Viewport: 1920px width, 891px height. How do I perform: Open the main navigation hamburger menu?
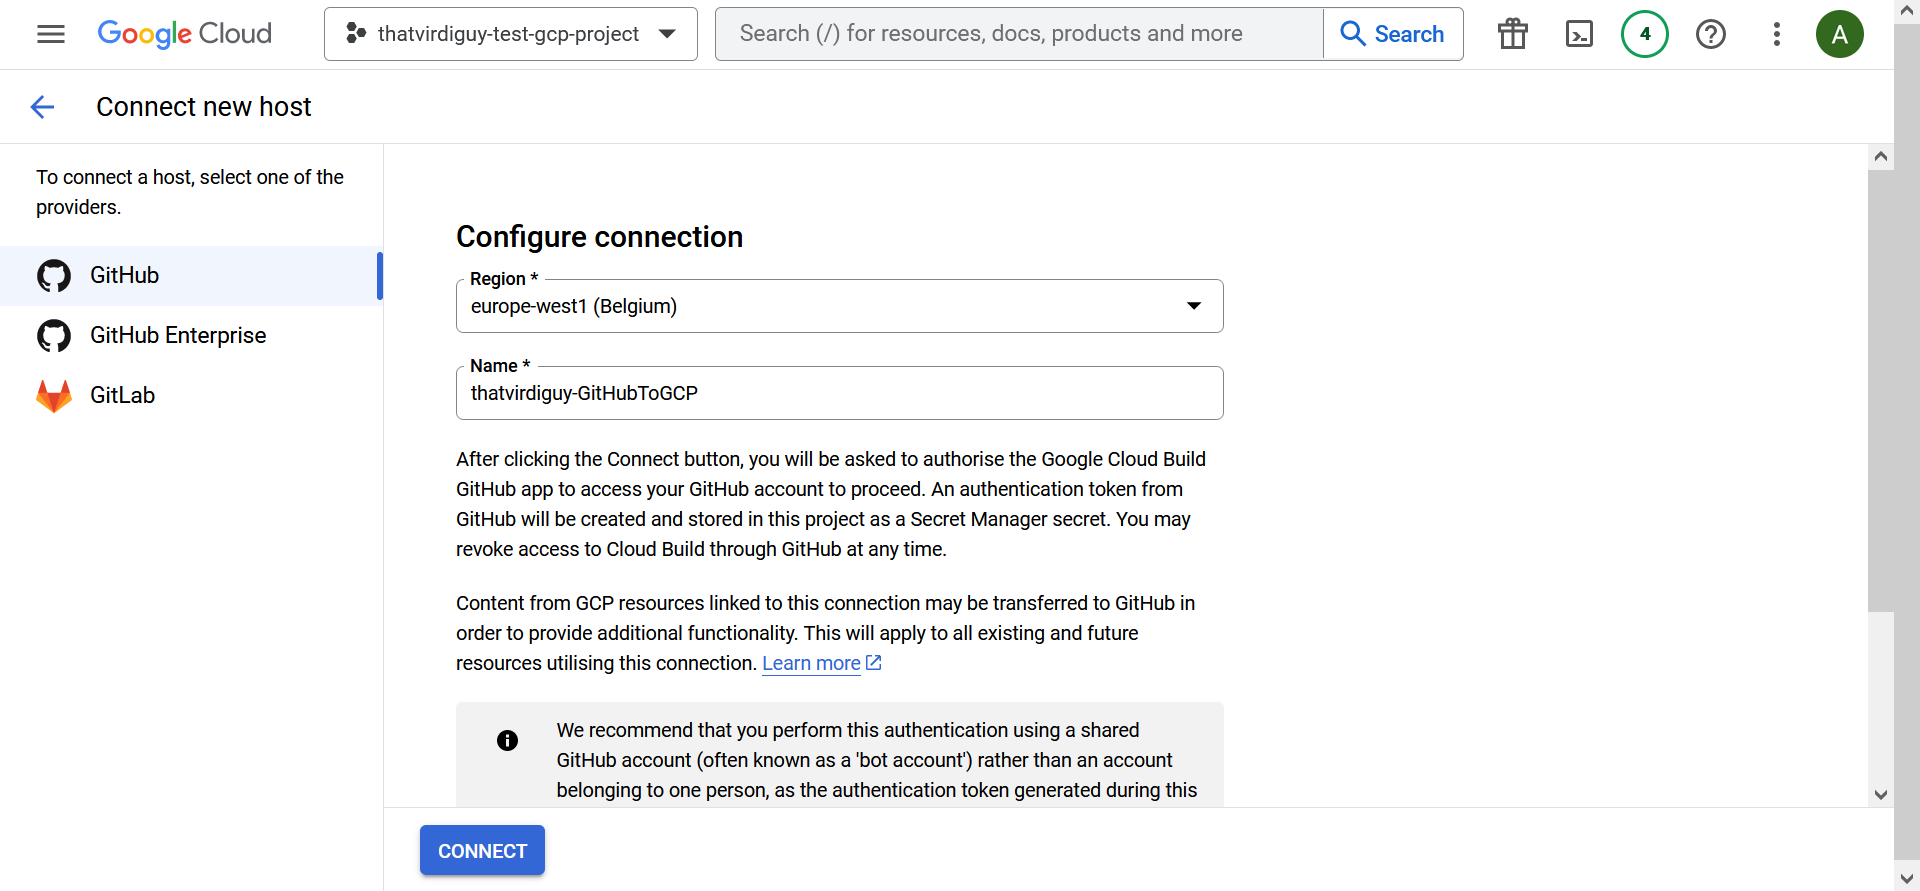(x=51, y=34)
